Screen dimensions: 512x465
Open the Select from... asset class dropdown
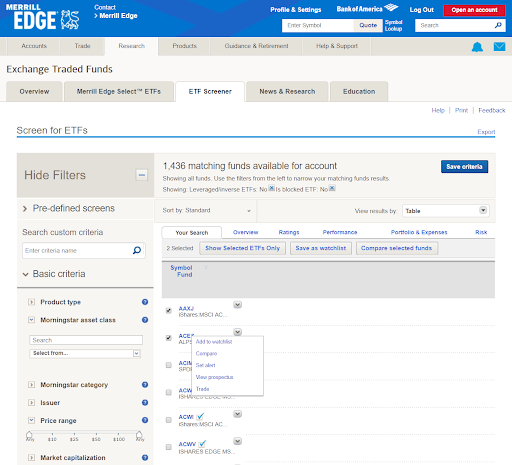[x=85, y=353]
